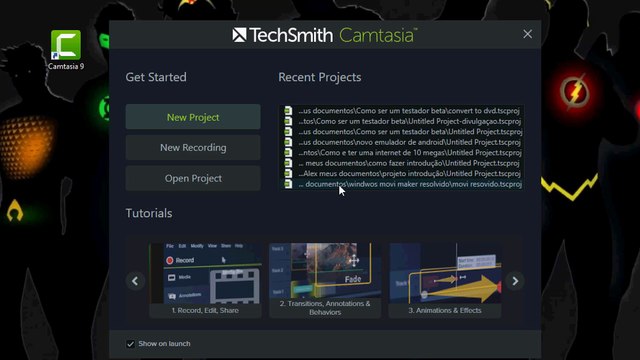Screen dimensions: 640x360
Task: Close the Camtasia welcome dialog
Action: [x=527, y=34]
